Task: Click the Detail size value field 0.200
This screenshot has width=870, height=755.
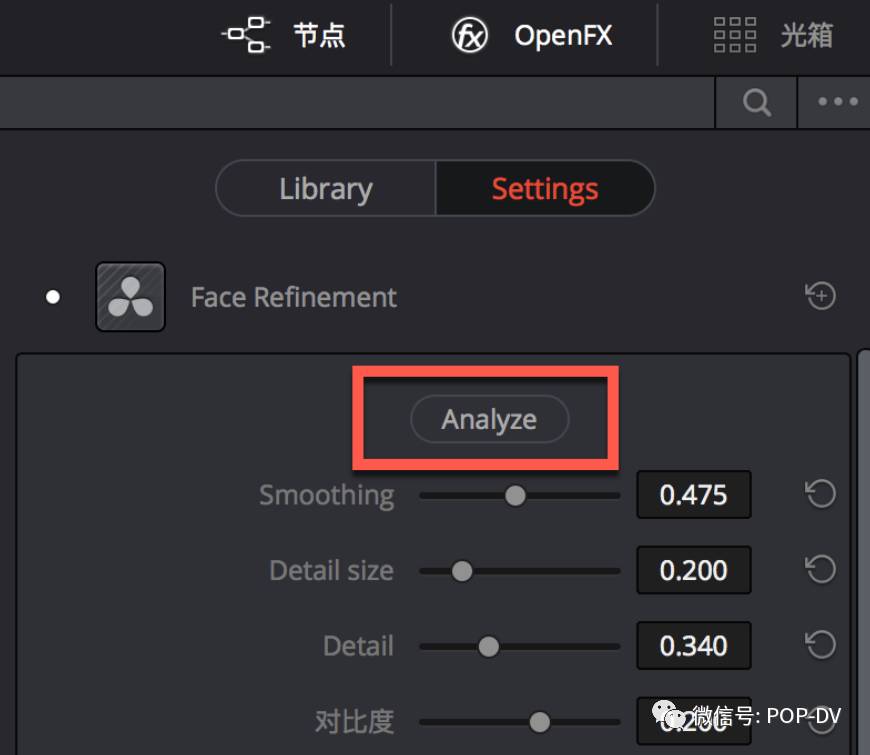Action: (693, 571)
